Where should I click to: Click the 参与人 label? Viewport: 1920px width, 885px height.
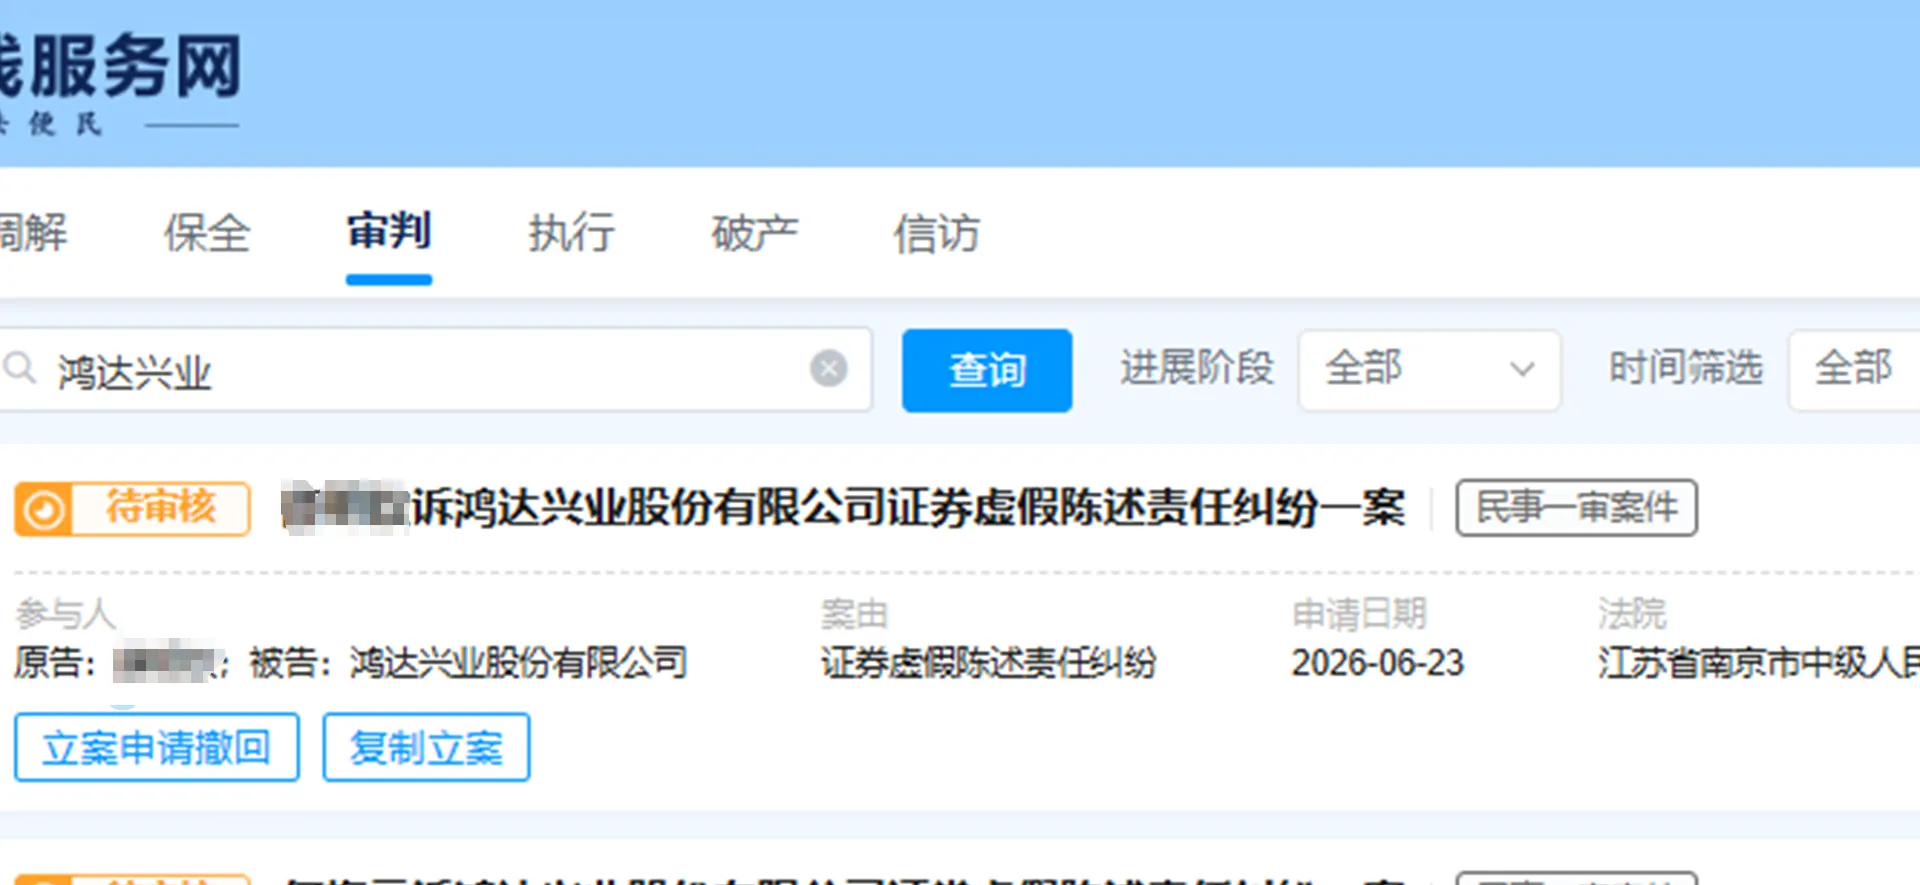(x=66, y=613)
